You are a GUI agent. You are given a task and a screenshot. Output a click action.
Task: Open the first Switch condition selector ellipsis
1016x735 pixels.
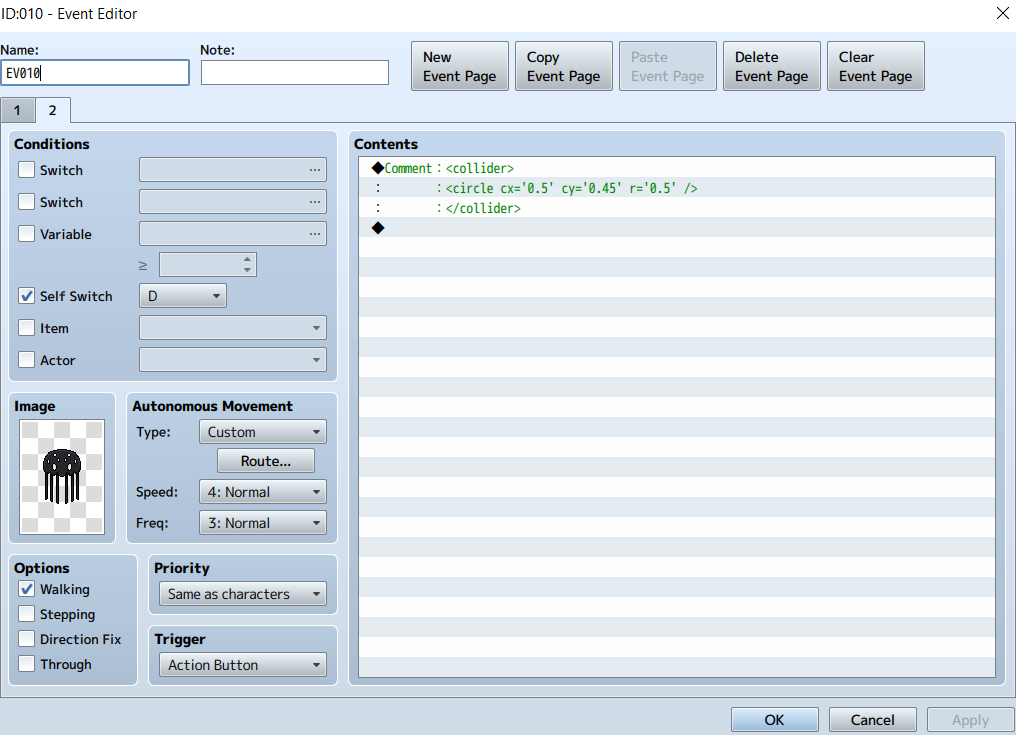315,170
